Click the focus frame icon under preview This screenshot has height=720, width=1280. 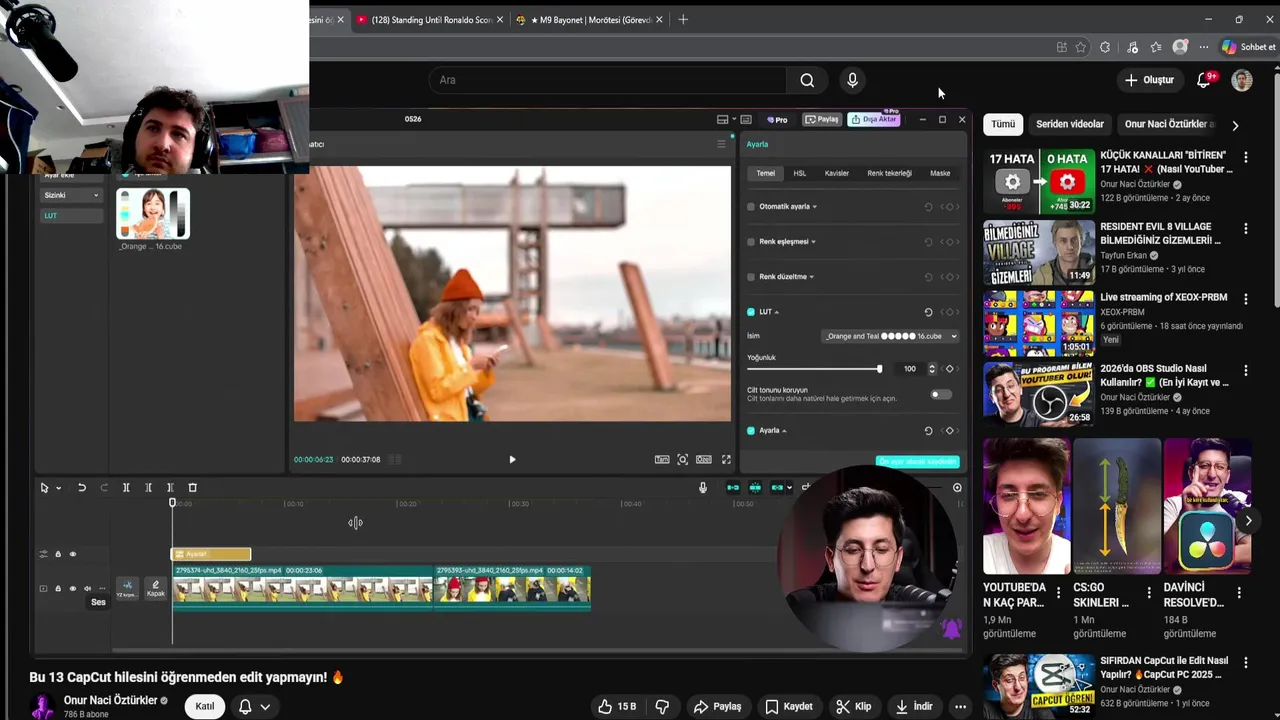(x=683, y=460)
